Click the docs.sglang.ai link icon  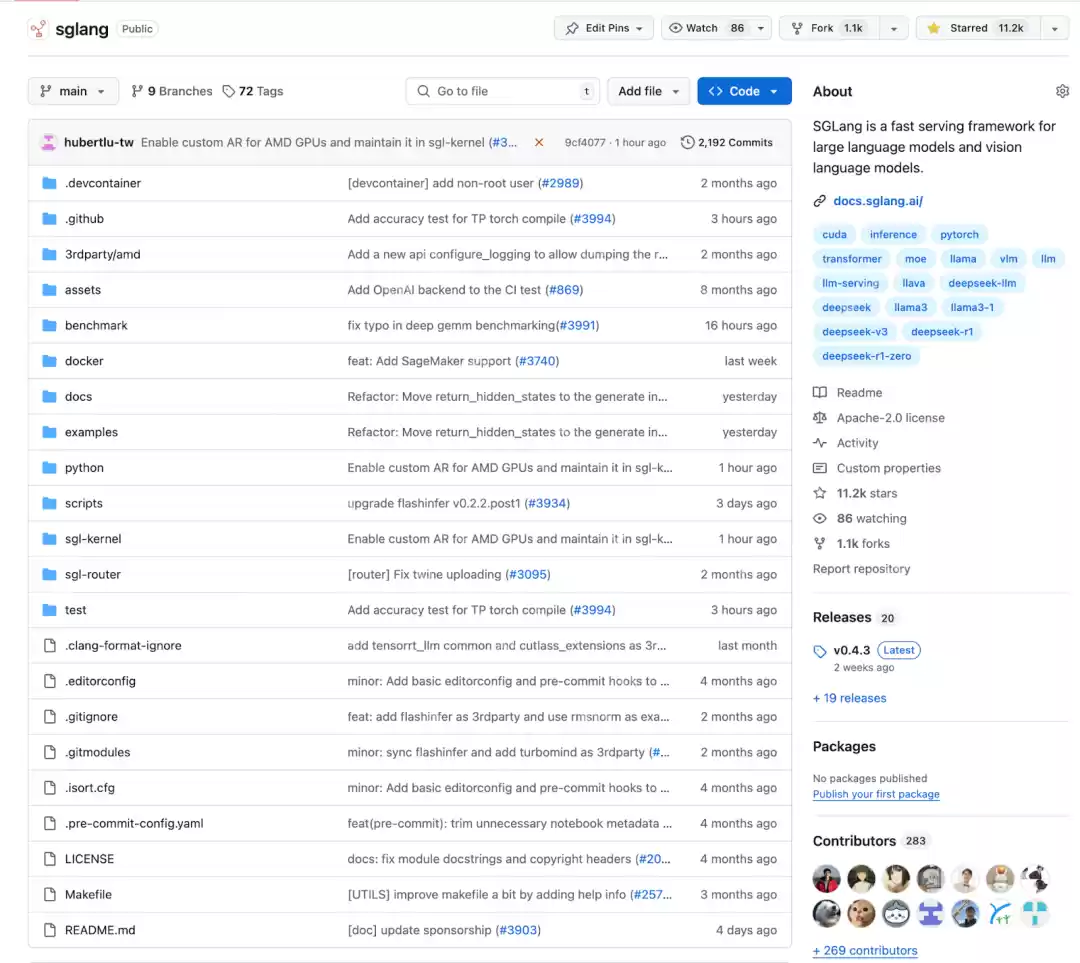click(820, 201)
